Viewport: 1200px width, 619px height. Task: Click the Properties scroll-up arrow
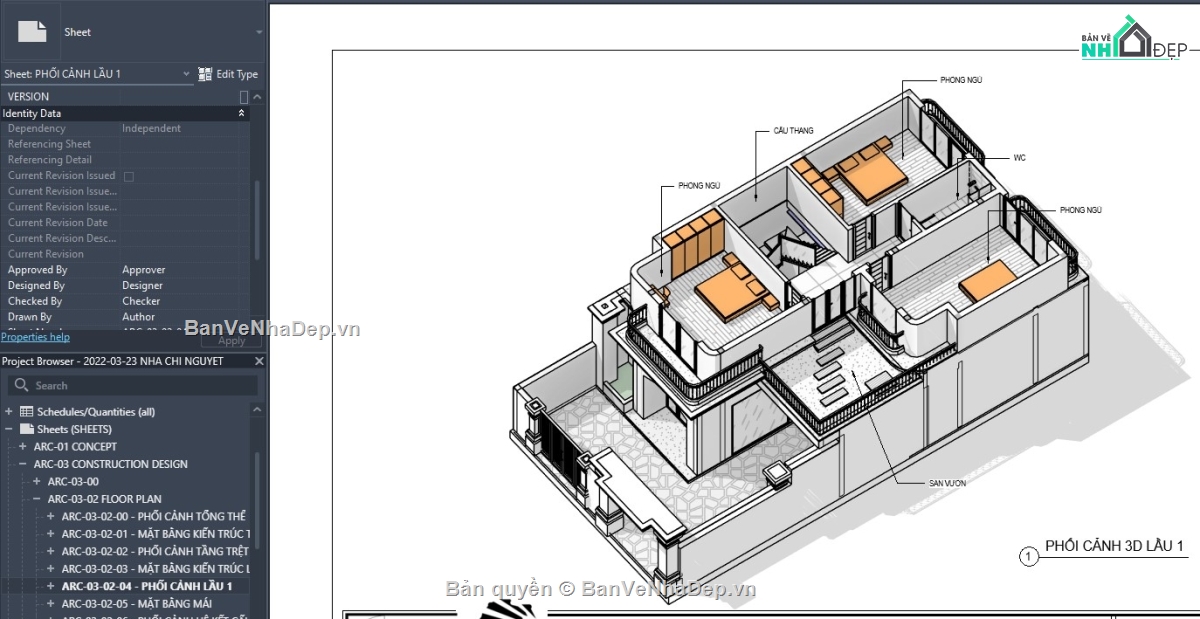(257, 97)
